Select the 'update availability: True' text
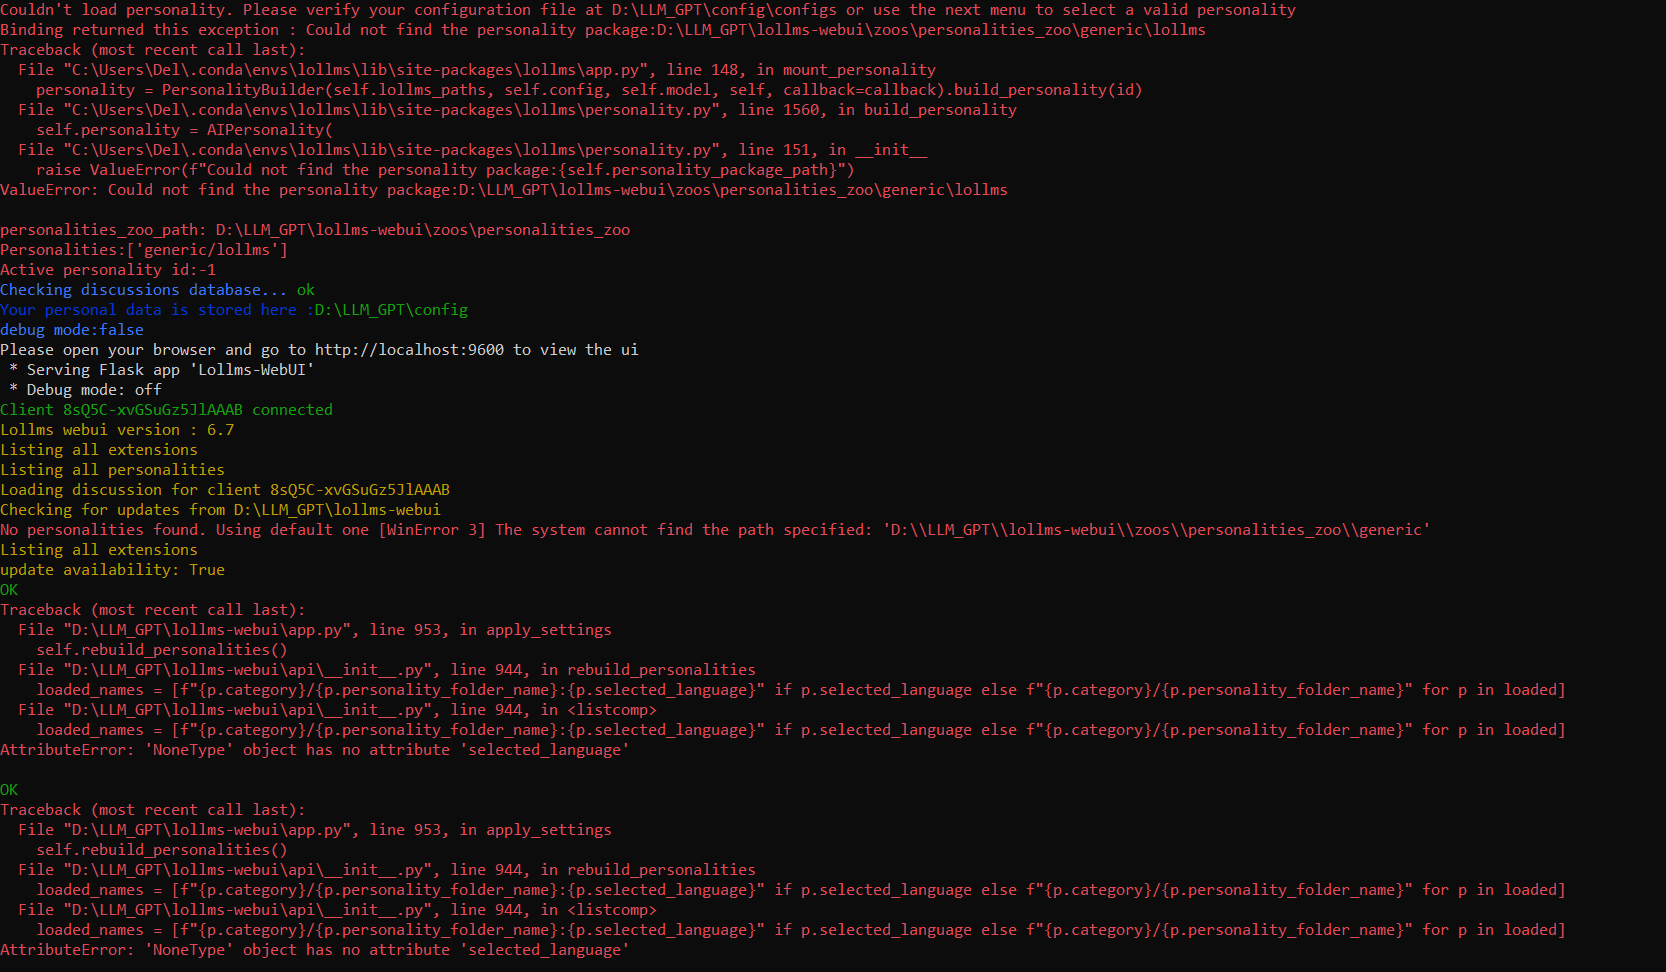The height and width of the screenshot is (972, 1666). [x=111, y=569]
